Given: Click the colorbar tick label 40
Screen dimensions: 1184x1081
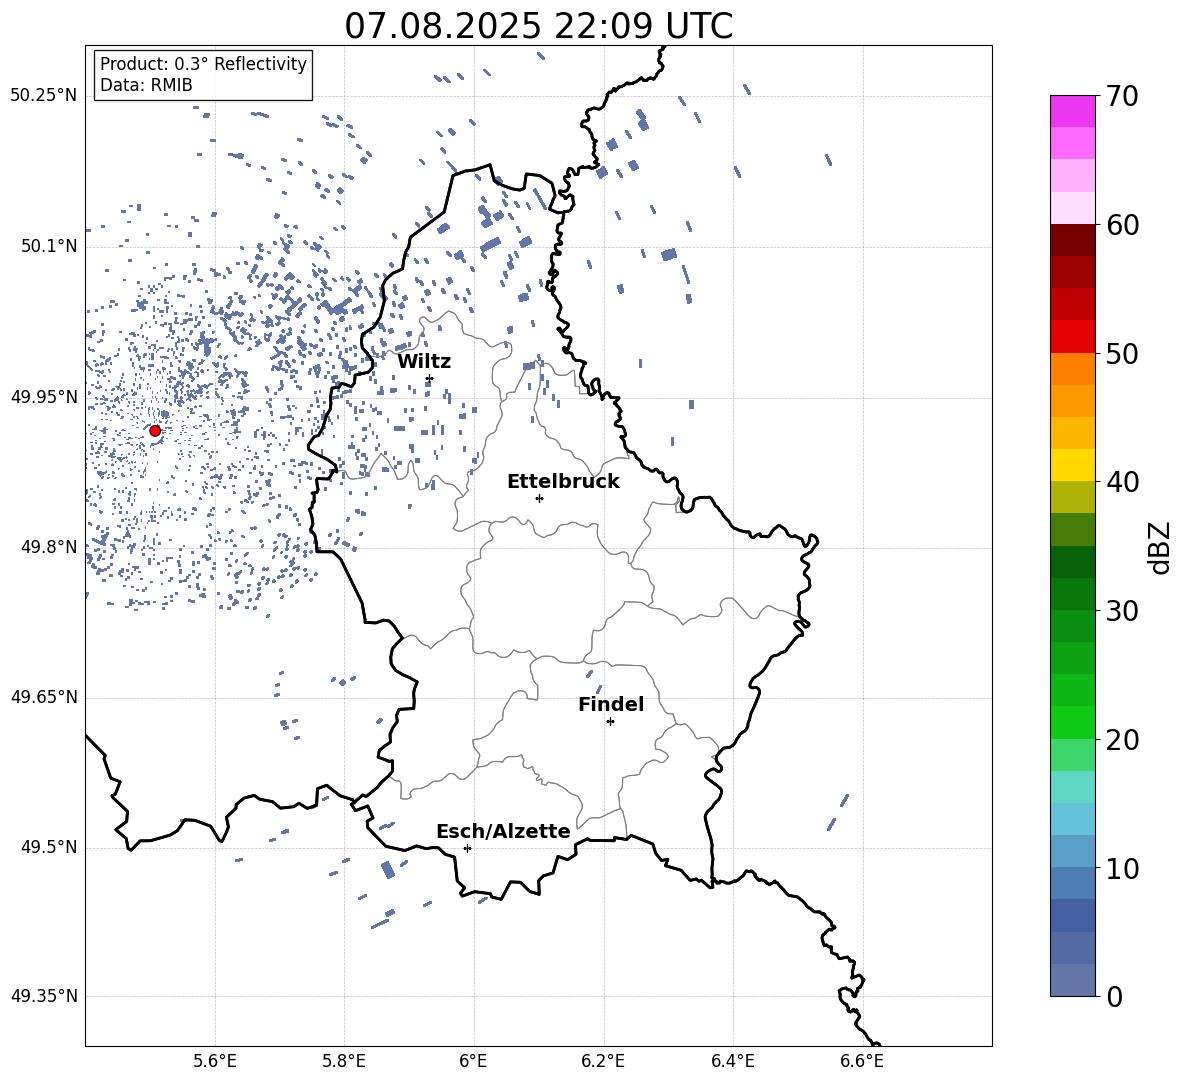Looking at the screenshot, I should point(1122,482).
